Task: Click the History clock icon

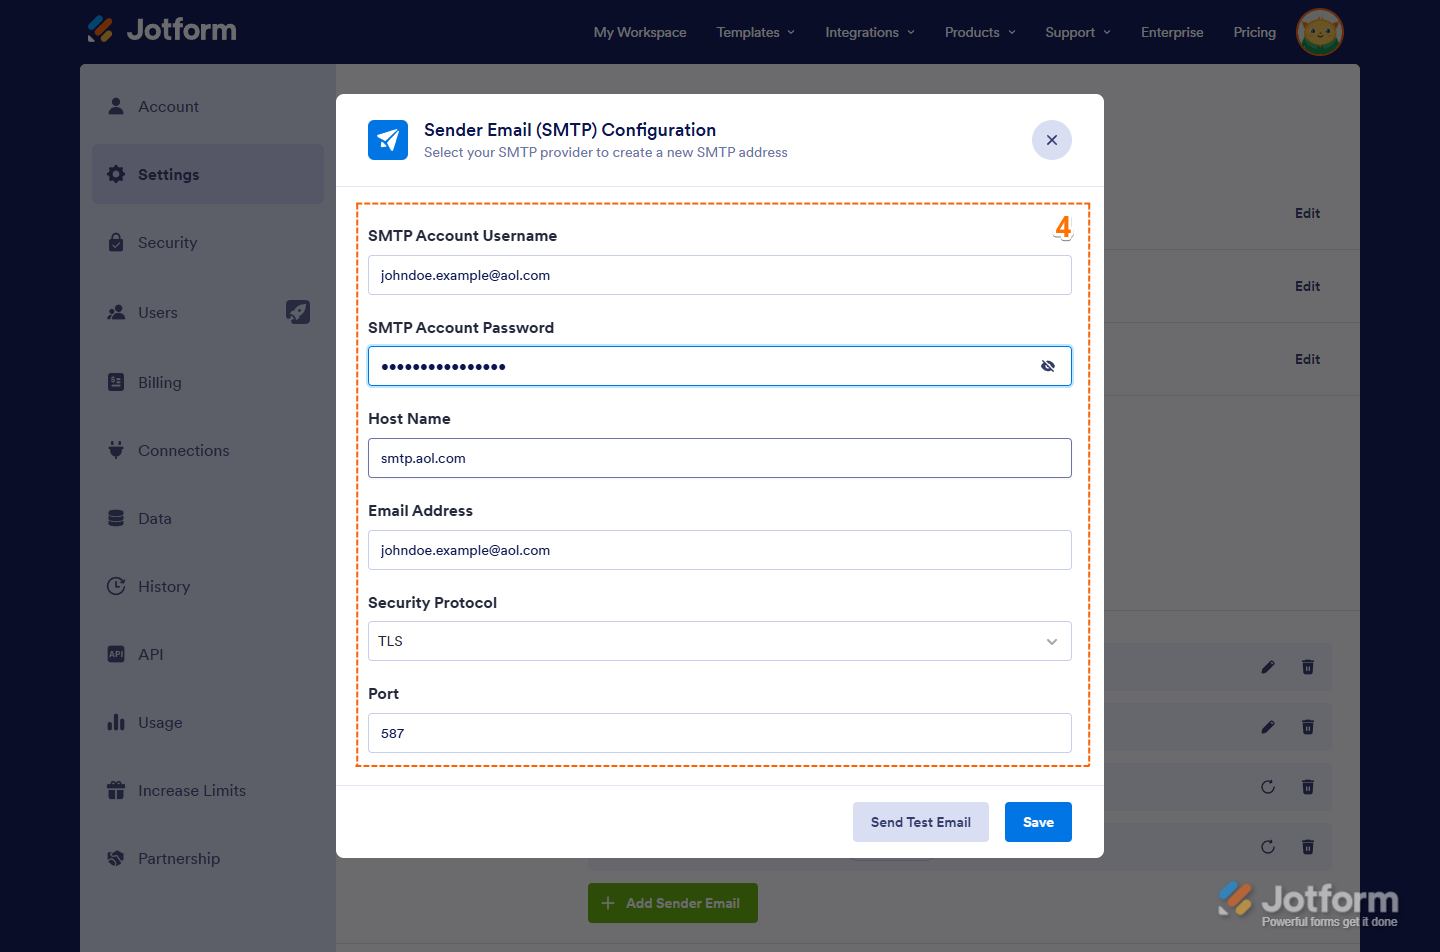Action: point(116,586)
